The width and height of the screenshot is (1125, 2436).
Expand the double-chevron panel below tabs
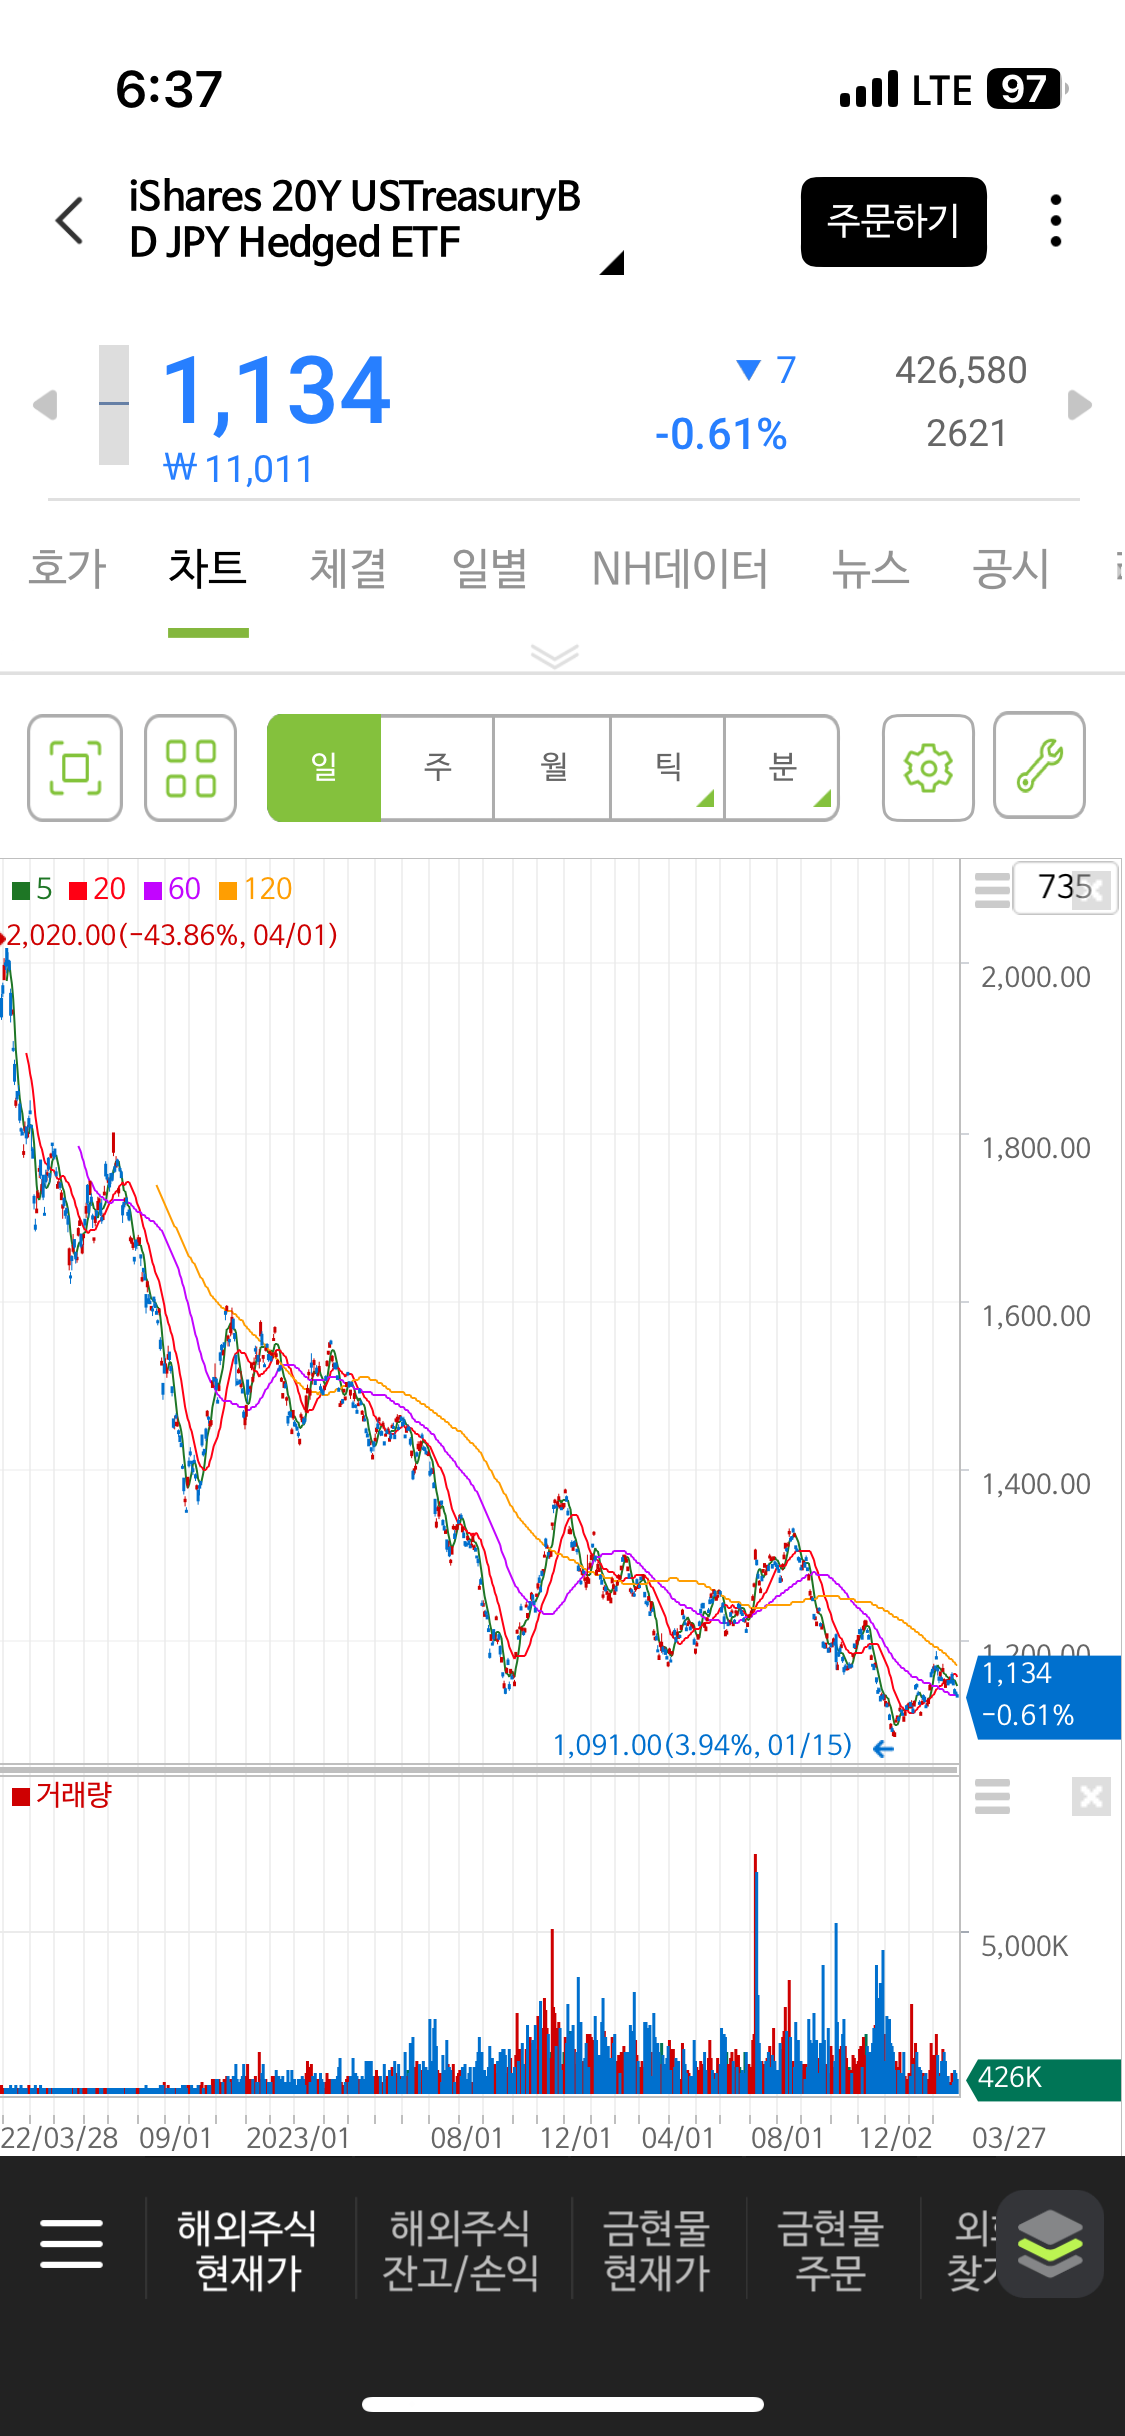coord(555,656)
